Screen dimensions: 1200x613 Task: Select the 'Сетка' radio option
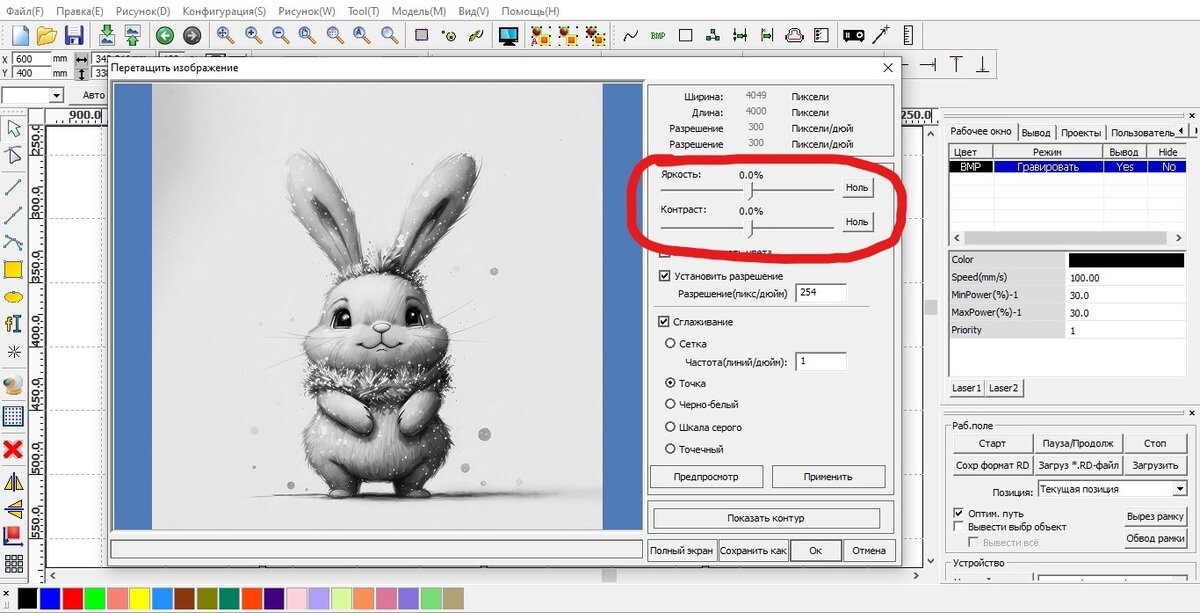tap(671, 343)
